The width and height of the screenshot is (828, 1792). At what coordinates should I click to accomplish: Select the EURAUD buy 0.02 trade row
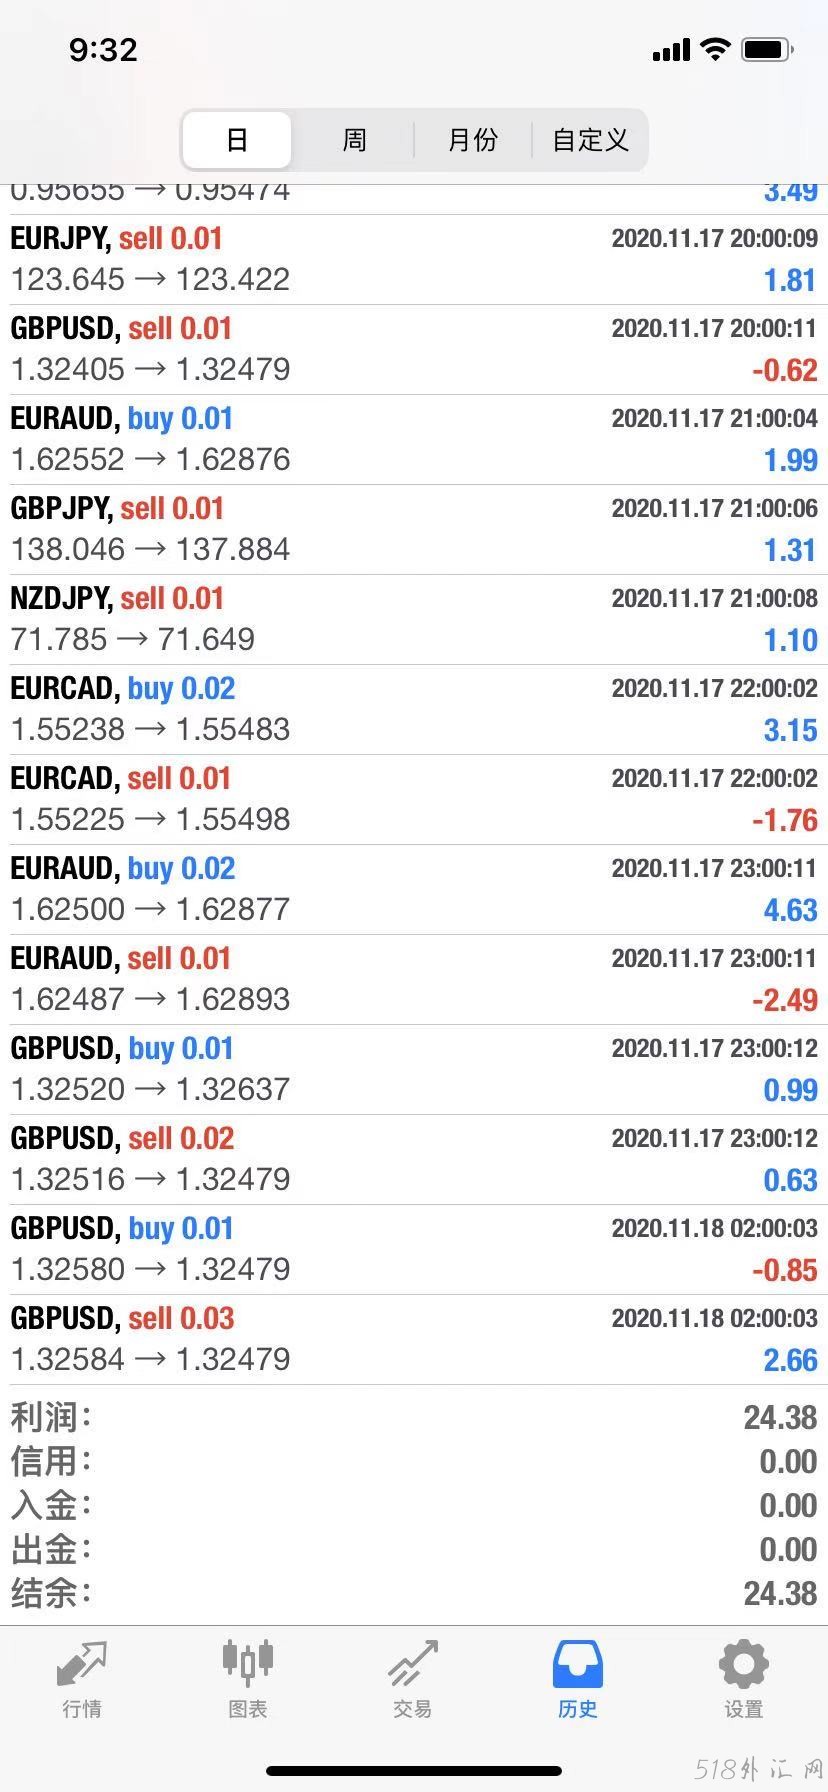414,890
